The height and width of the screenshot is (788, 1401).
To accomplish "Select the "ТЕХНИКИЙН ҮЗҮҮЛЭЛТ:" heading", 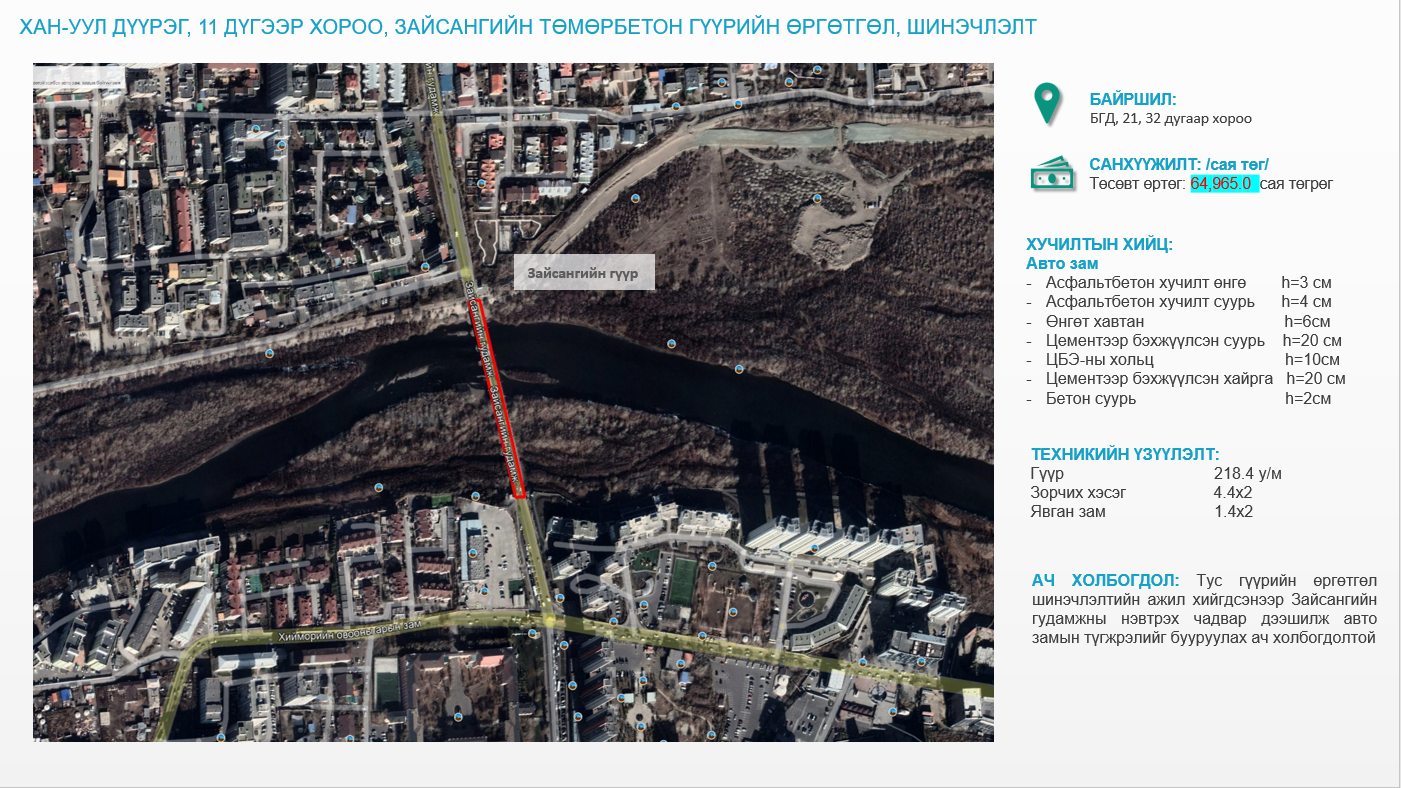I will (x=1125, y=453).
